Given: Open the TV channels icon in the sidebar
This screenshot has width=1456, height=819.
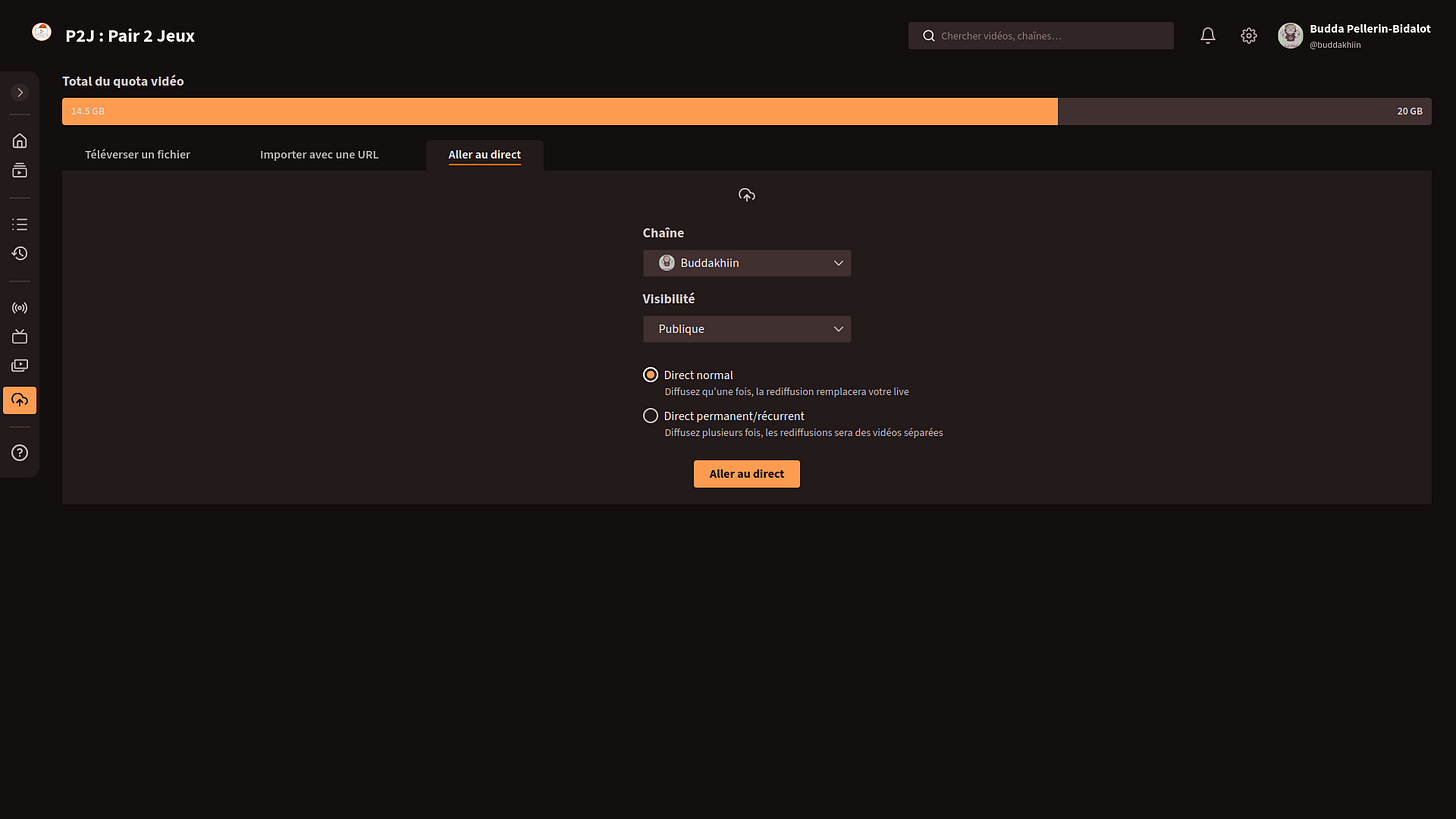Looking at the screenshot, I should [x=20, y=337].
